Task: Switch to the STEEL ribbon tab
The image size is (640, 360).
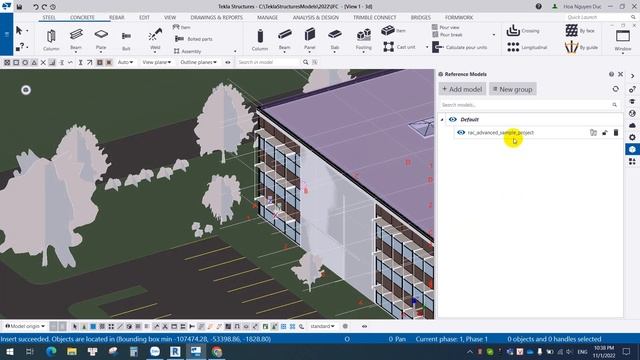Action: [49, 18]
